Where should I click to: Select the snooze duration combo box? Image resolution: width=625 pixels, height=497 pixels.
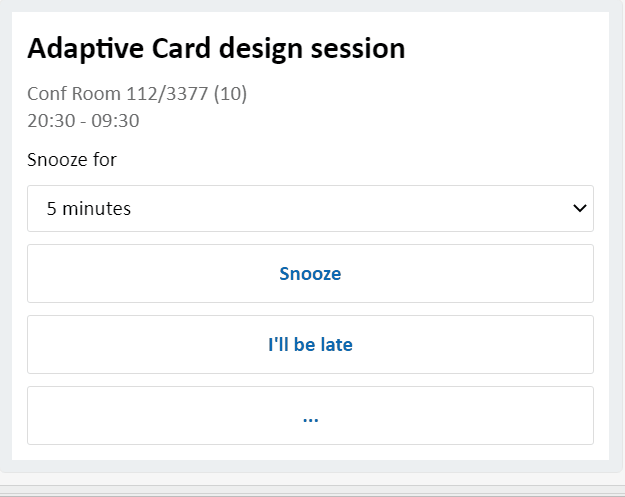pyautogui.click(x=310, y=208)
